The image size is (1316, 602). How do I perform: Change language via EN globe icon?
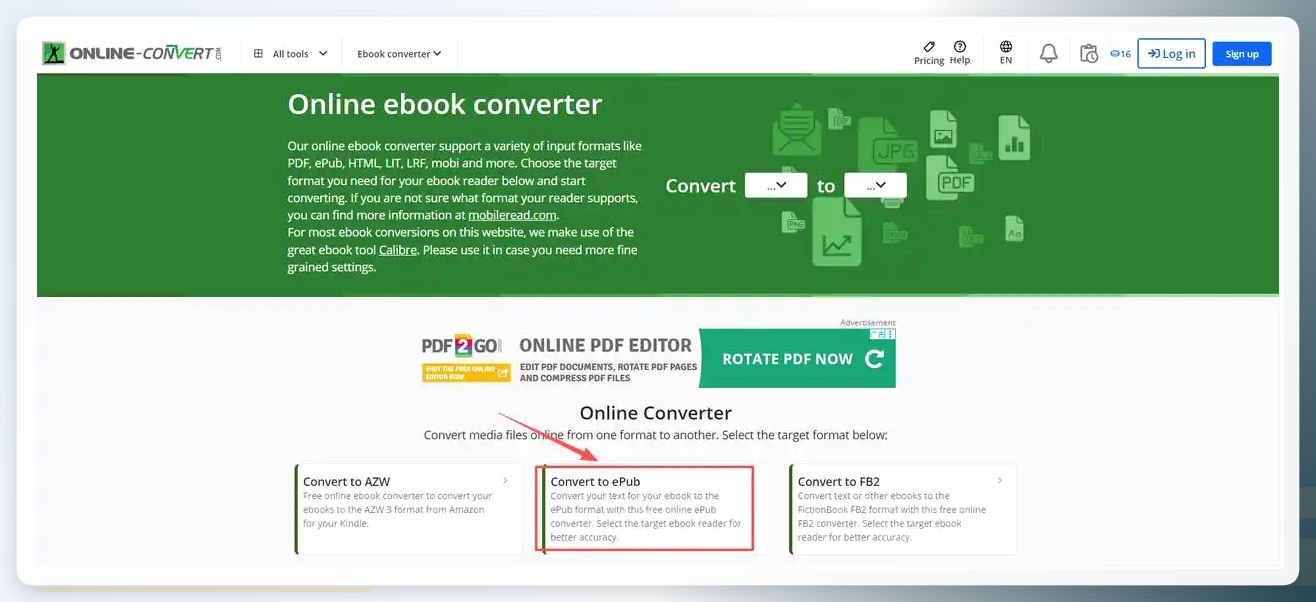tap(1006, 53)
